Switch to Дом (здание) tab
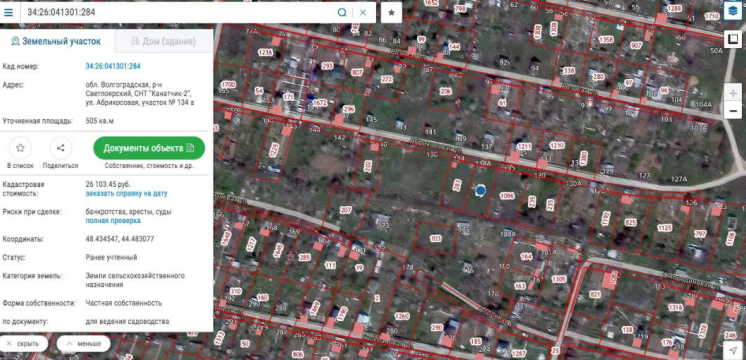This screenshot has width=746, height=360. (164, 41)
